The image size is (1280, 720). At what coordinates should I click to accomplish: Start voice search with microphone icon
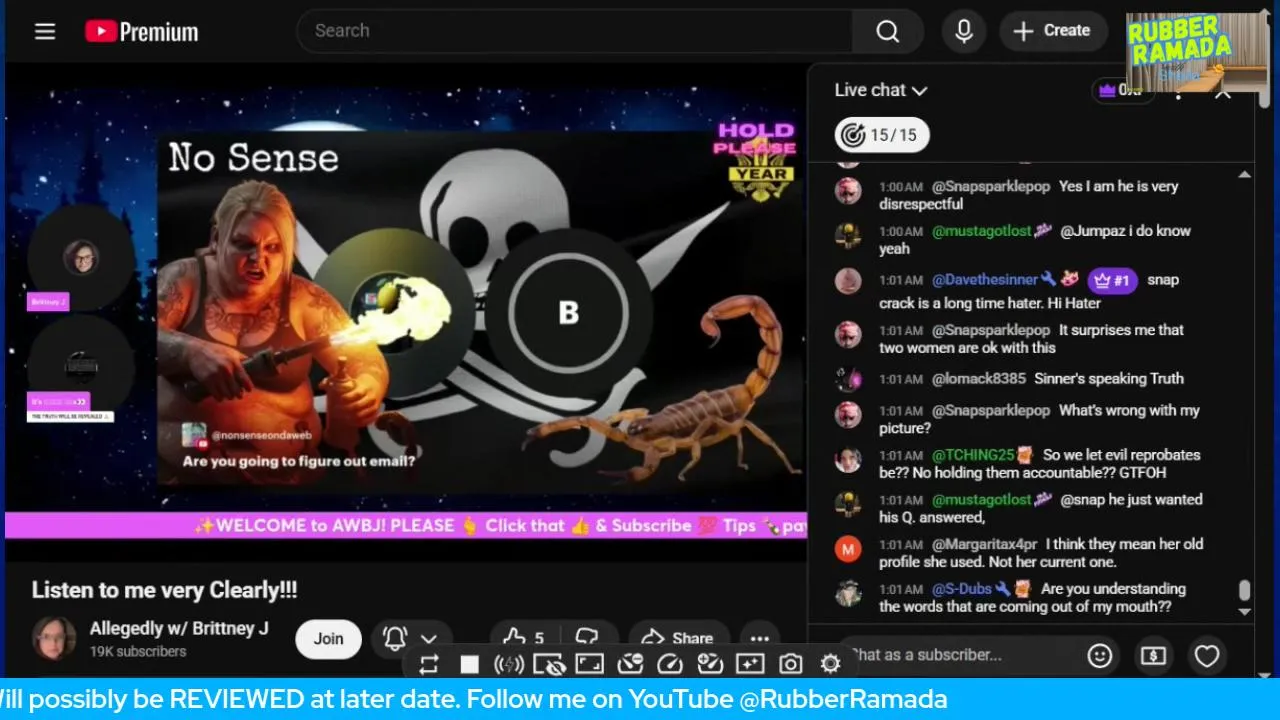(964, 31)
